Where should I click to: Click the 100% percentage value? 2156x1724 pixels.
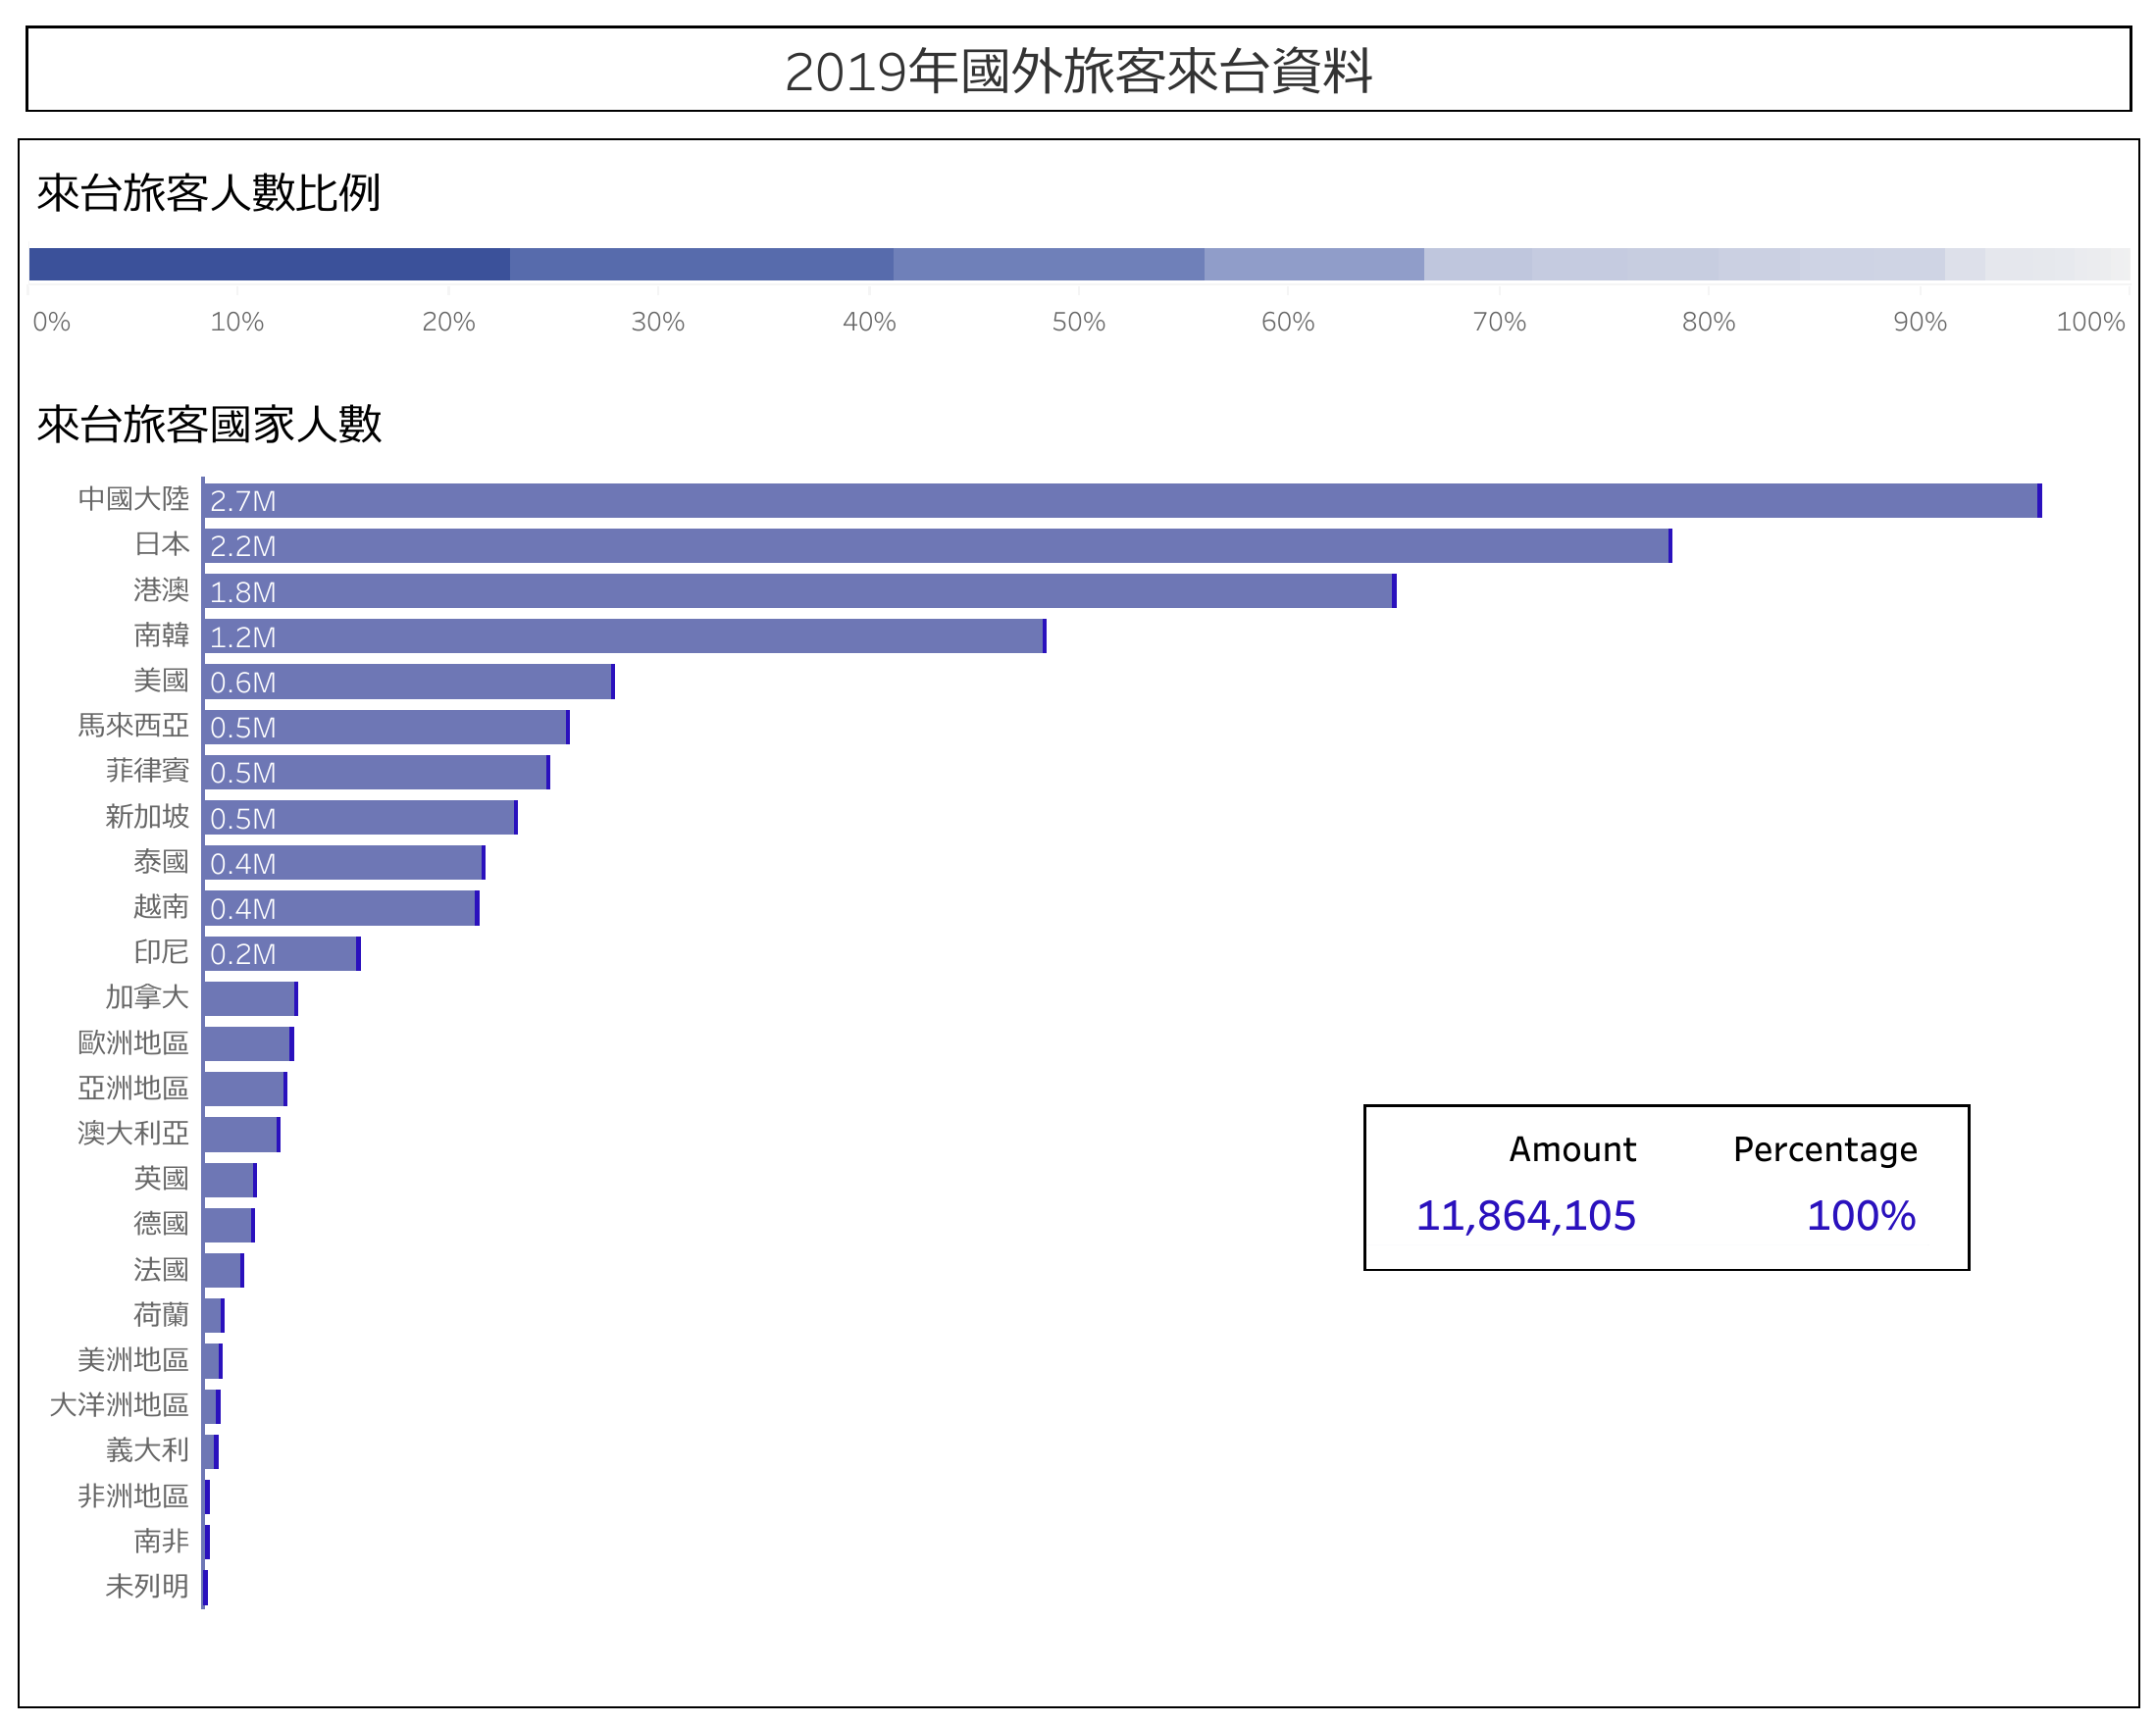(1861, 1215)
